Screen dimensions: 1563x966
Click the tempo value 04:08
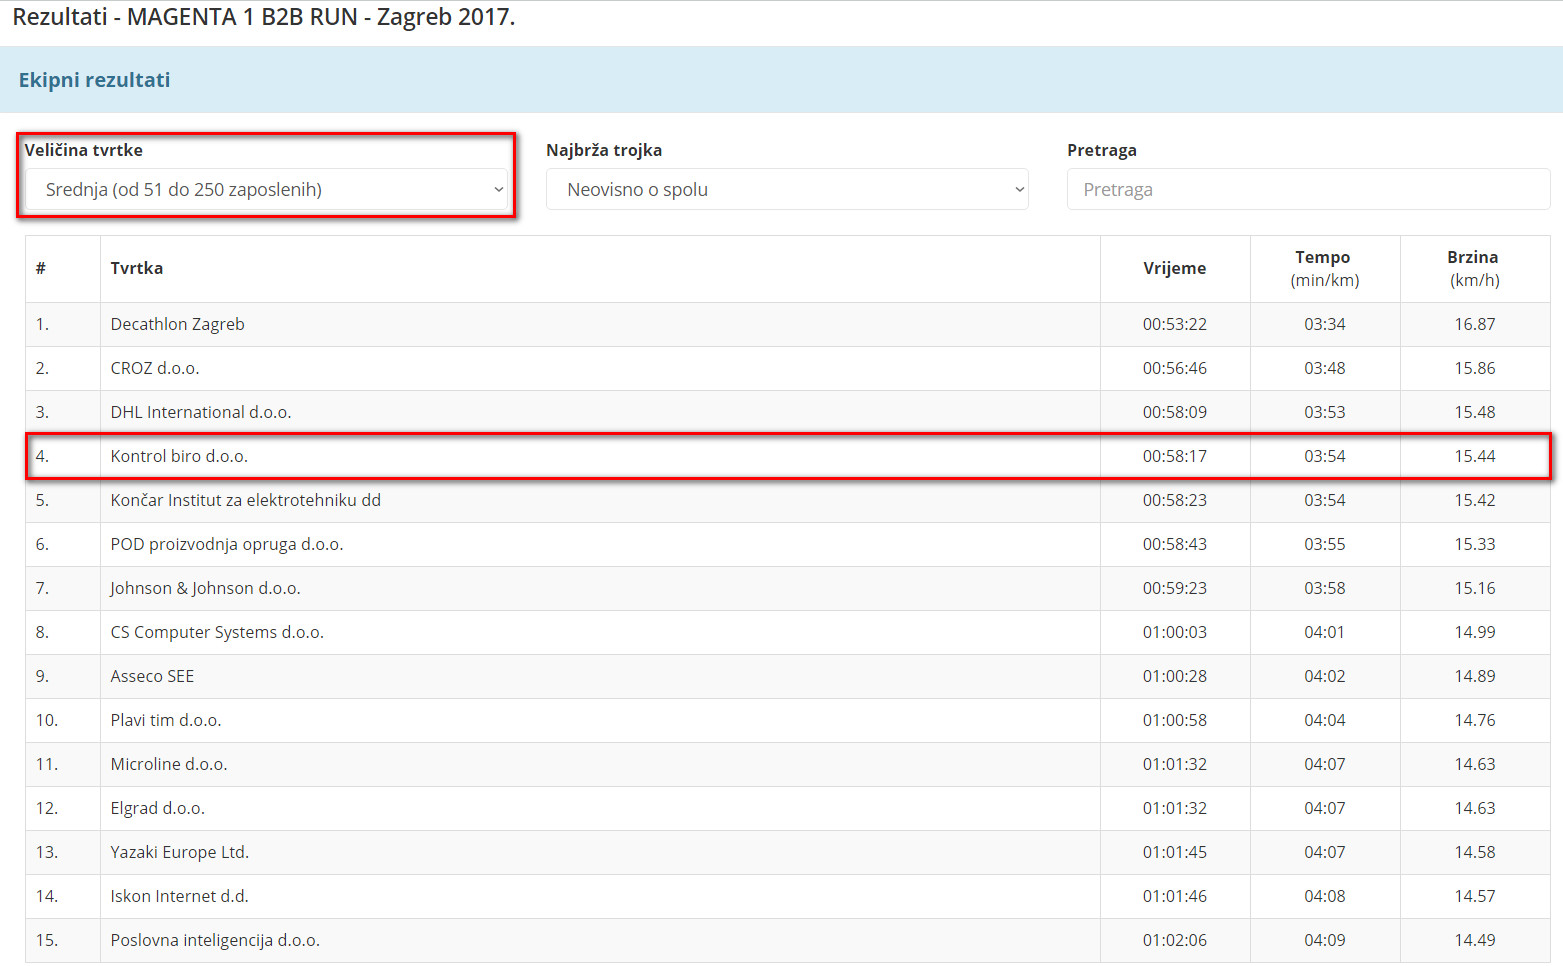[1325, 896]
